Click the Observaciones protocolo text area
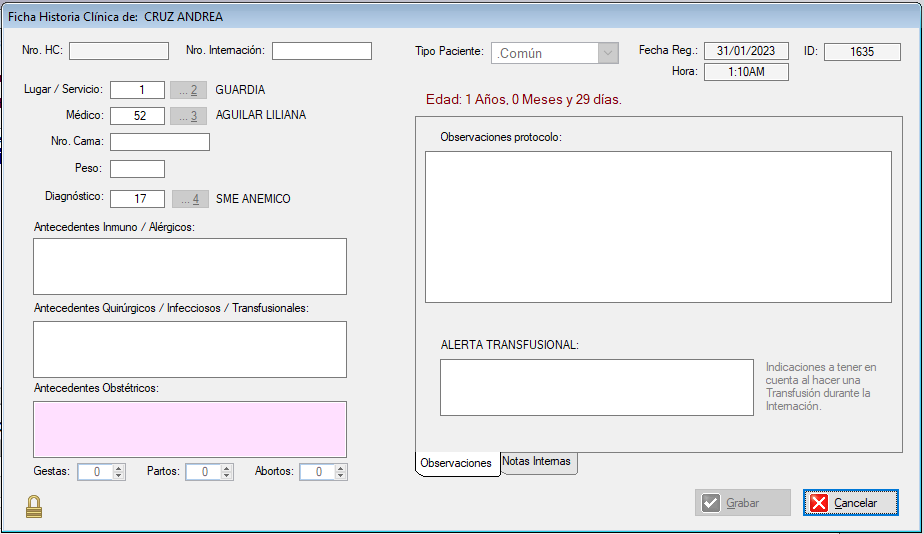Image resolution: width=924 pixels, height=534 pixels. [x=657, y=226]
